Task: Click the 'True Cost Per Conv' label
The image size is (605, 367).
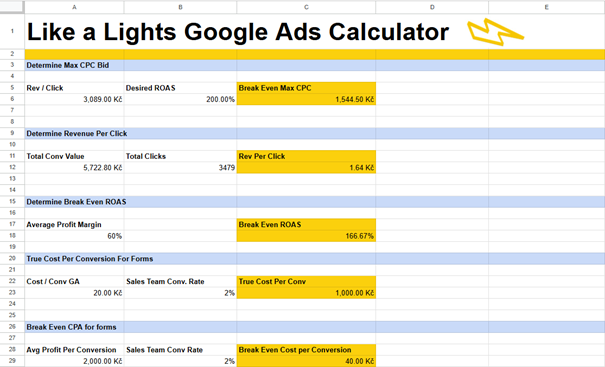Action: point(272,281)
